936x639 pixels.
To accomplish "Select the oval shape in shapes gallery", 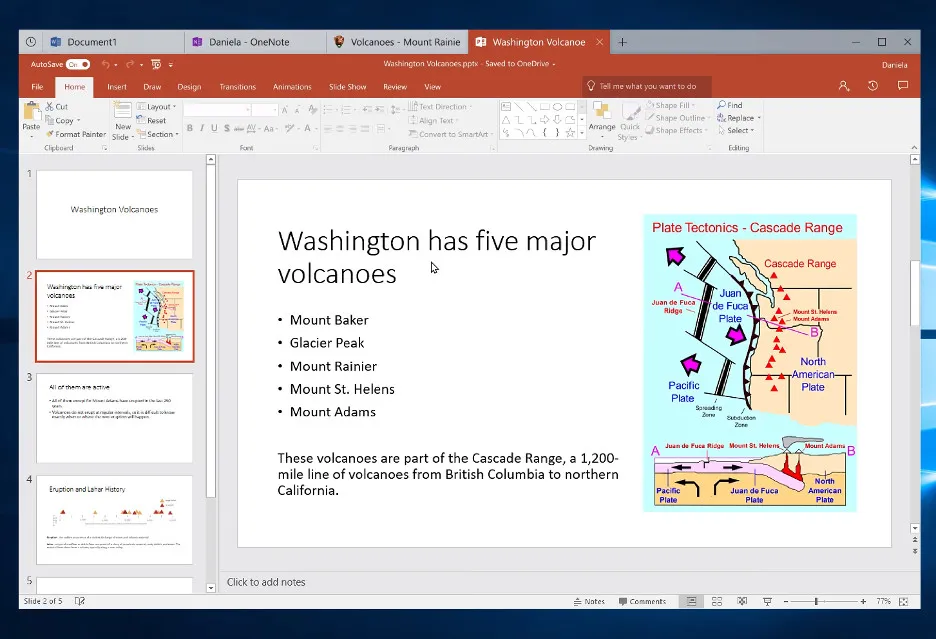I will tap(558, 107).
